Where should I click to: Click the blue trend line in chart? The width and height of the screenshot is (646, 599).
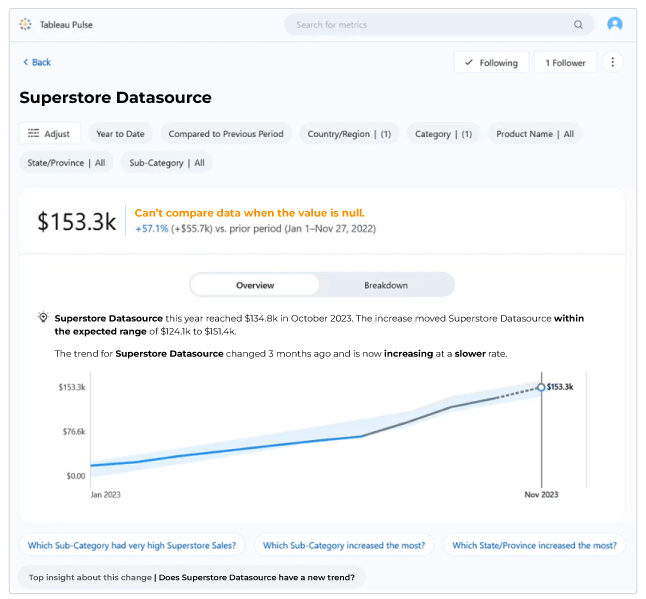point(227,450)
